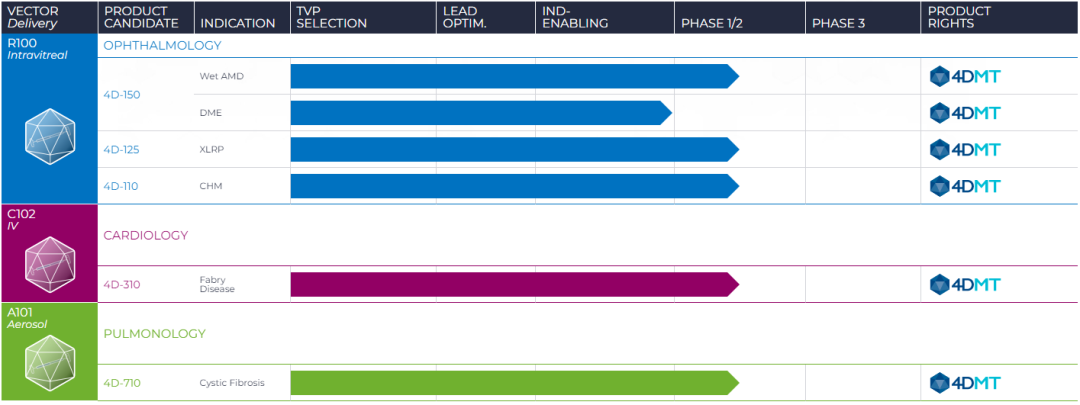
Task: Click the 4DMT logo in the Cystic Fibrosis row
Action: pos(964,383)
